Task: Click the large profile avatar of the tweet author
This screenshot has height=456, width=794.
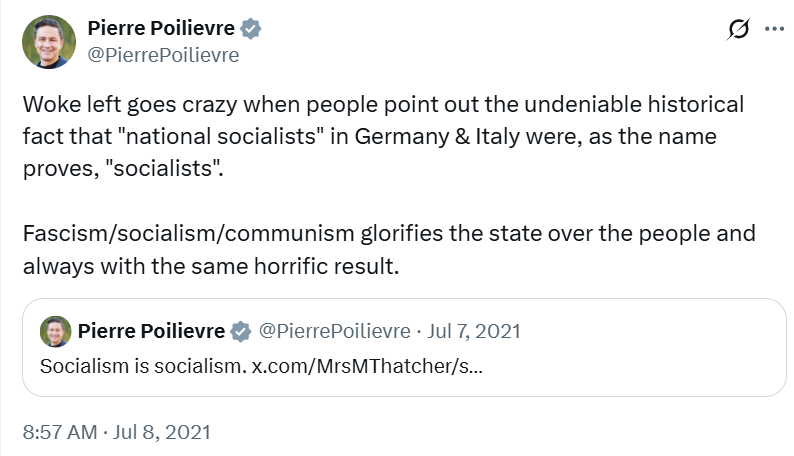Action: [x=48, y=42]
